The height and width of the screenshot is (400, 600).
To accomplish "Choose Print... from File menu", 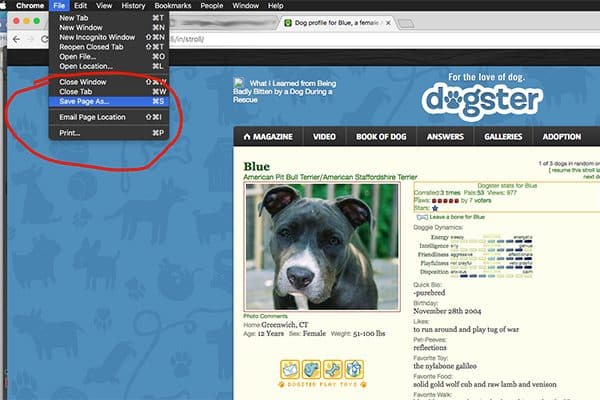I will pyautogui.click(x=109, y=133).
